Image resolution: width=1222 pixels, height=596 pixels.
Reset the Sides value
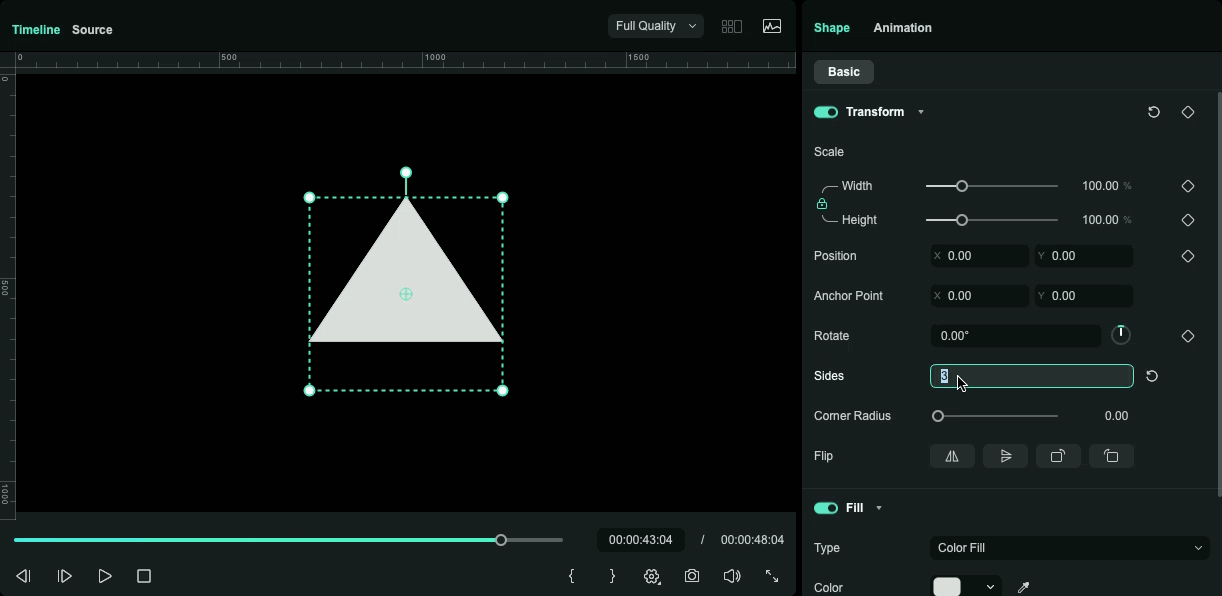point(1152,376)
